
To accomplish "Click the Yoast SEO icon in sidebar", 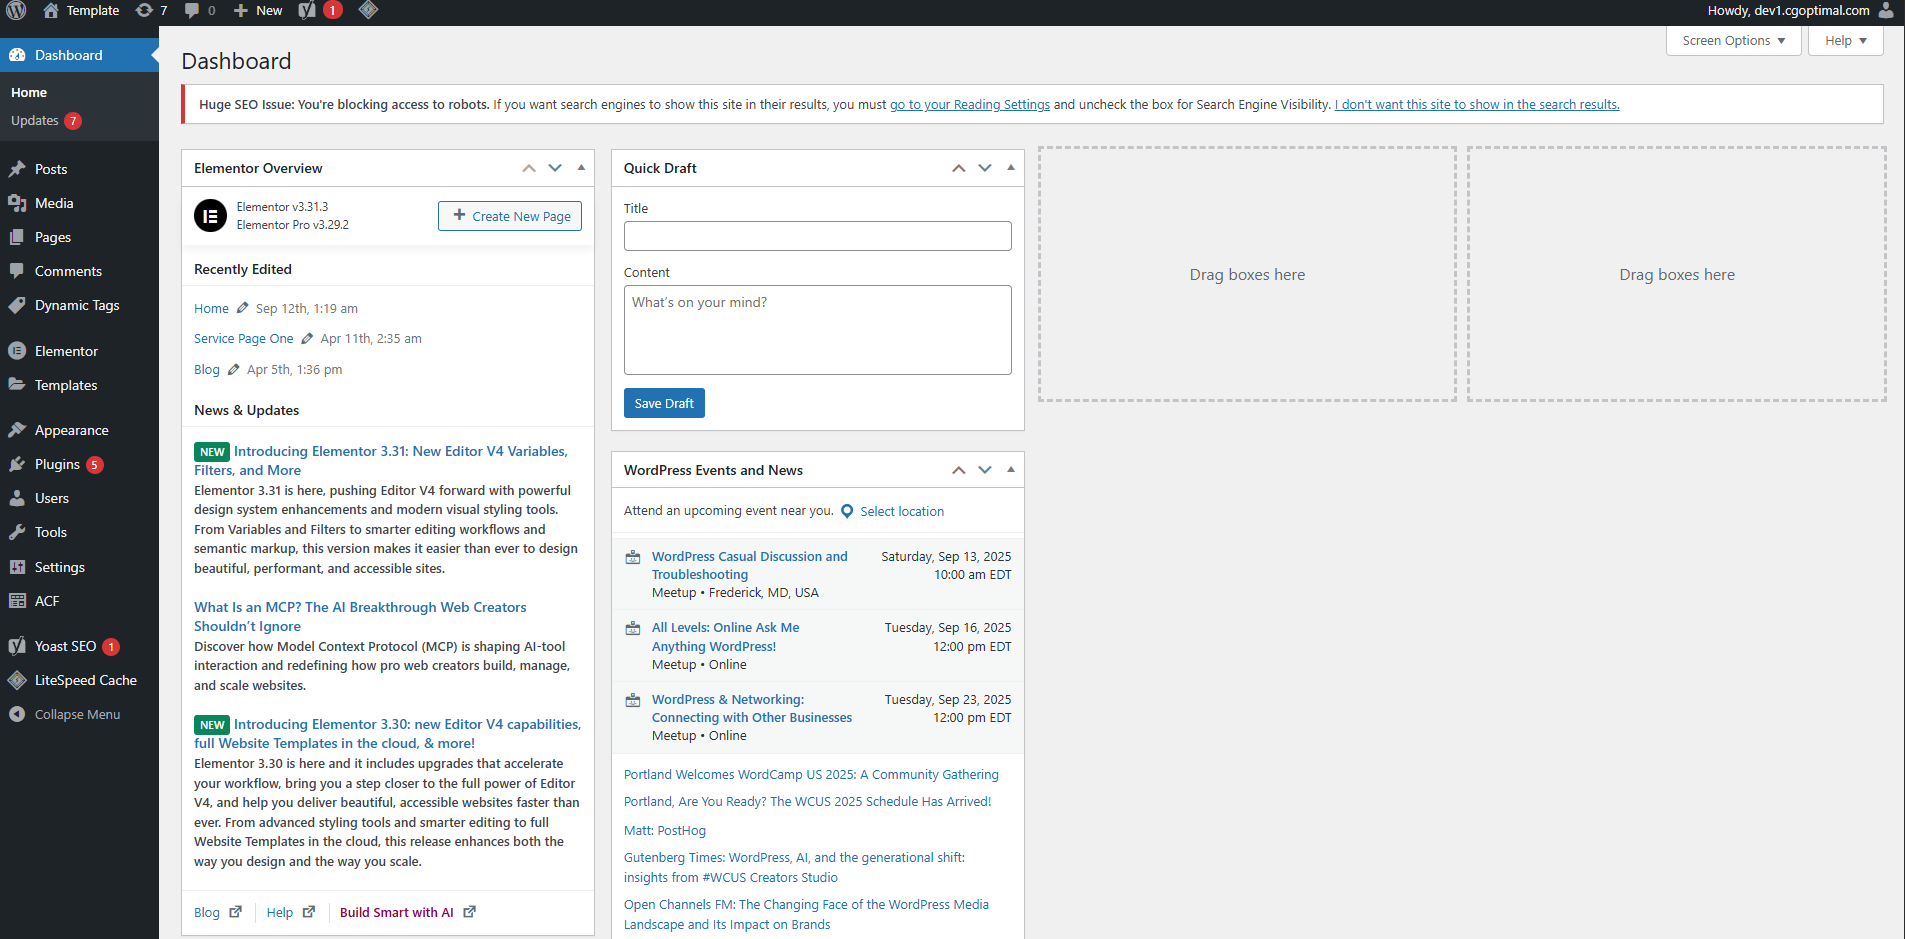I will pos(17,646).
